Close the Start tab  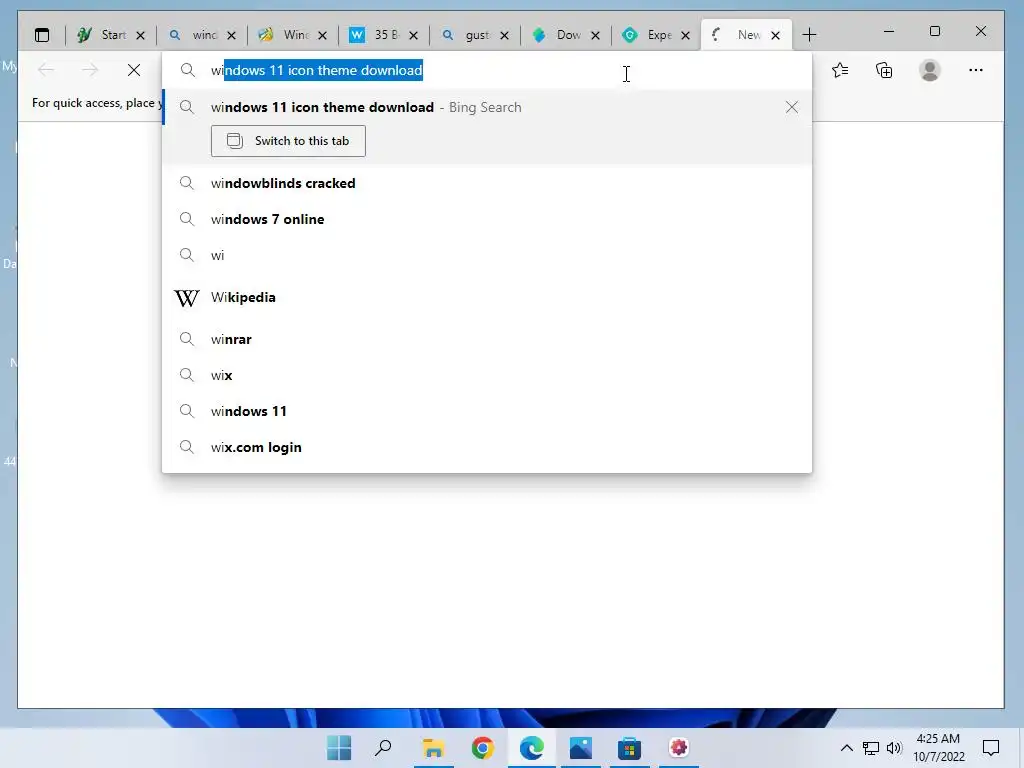(140, 35)
